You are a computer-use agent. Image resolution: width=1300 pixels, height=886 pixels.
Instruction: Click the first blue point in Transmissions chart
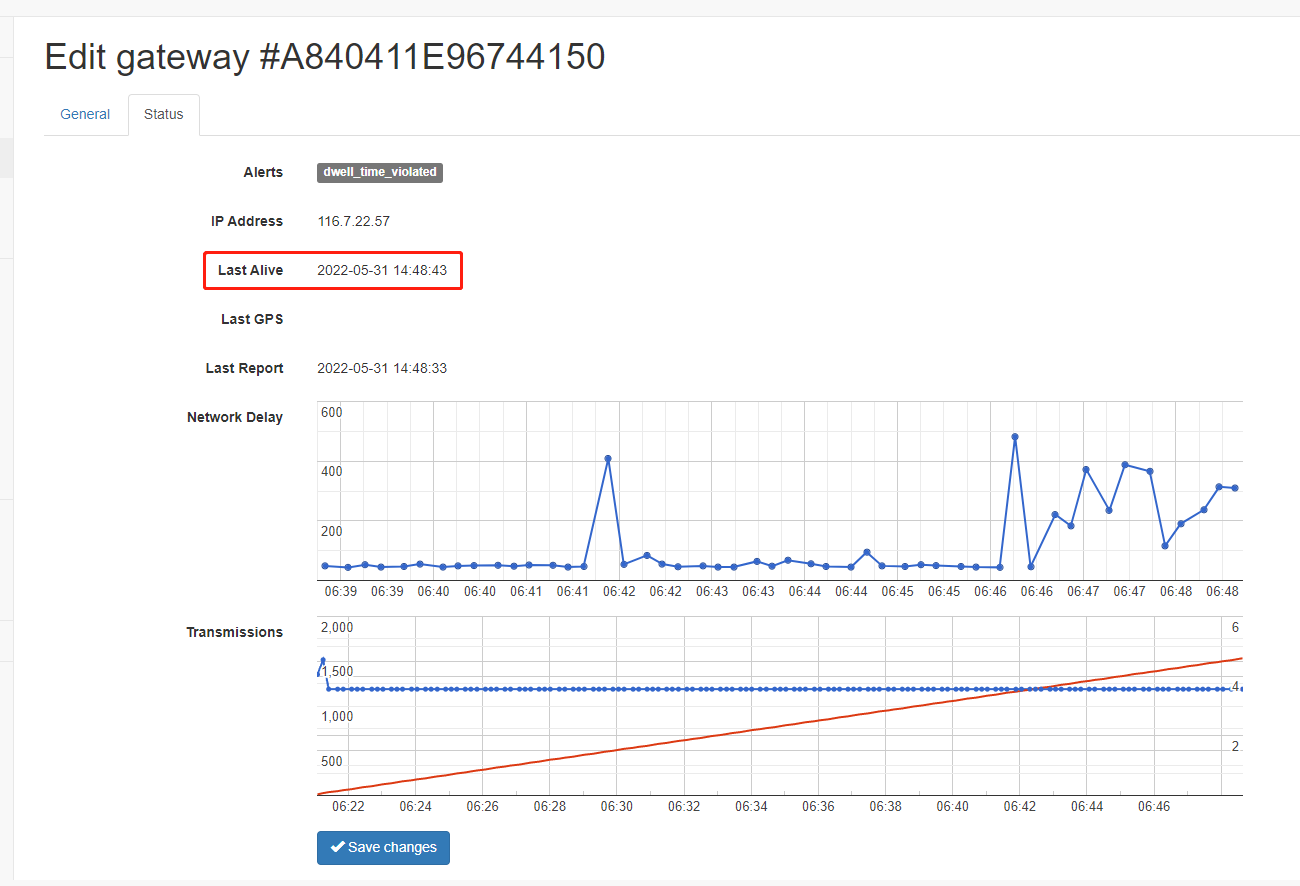coord(322,661)
